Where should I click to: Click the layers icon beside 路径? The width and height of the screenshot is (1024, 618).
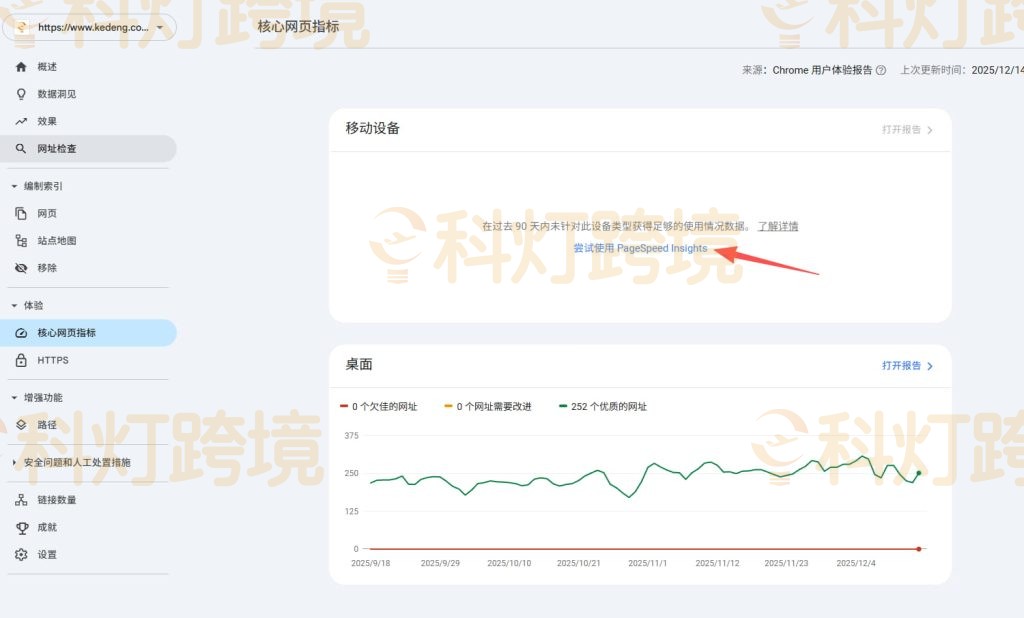21,425
